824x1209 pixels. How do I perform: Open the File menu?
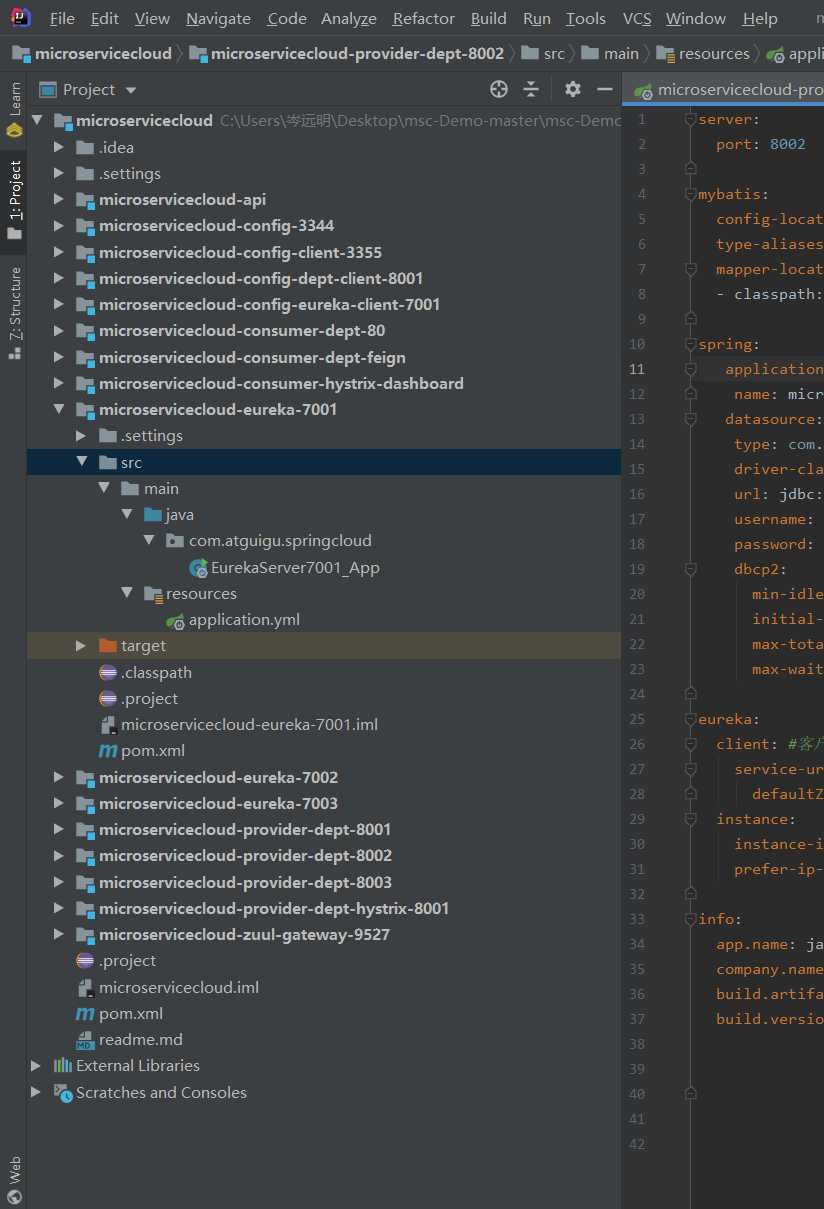point(62,18)
